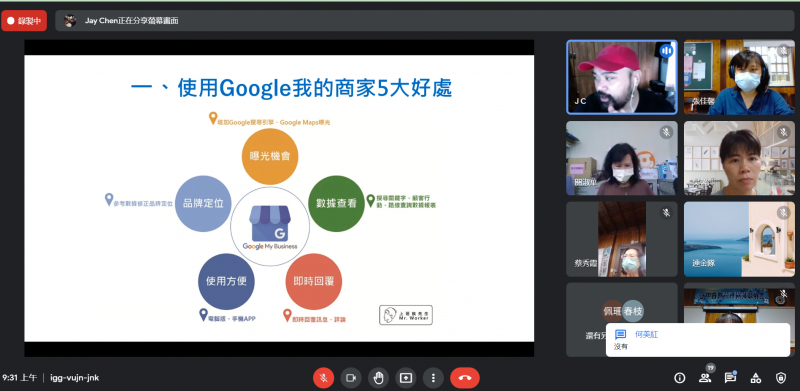Image resolution: width=800 pixels, height=391 pixels.
Task: Click chat bubble icon in notification popup
Action: coord(620,335)
